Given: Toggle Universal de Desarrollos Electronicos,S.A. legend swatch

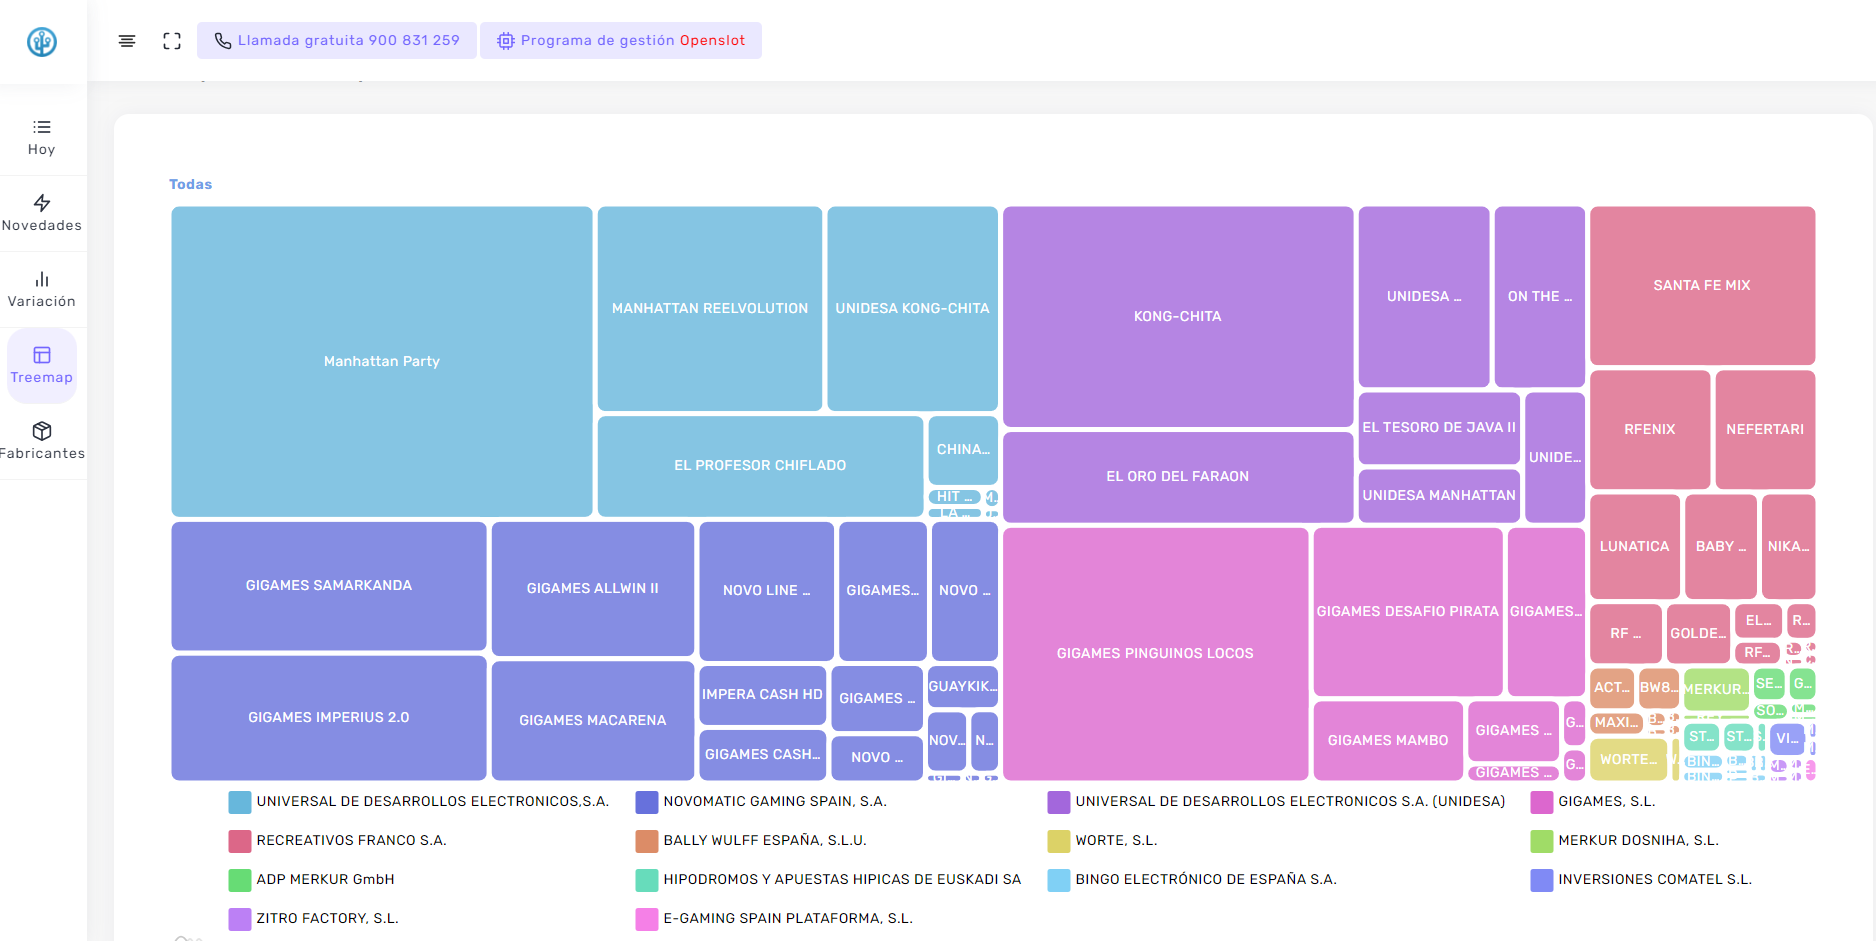Looking at the screenshot, I should click(240, 802).
